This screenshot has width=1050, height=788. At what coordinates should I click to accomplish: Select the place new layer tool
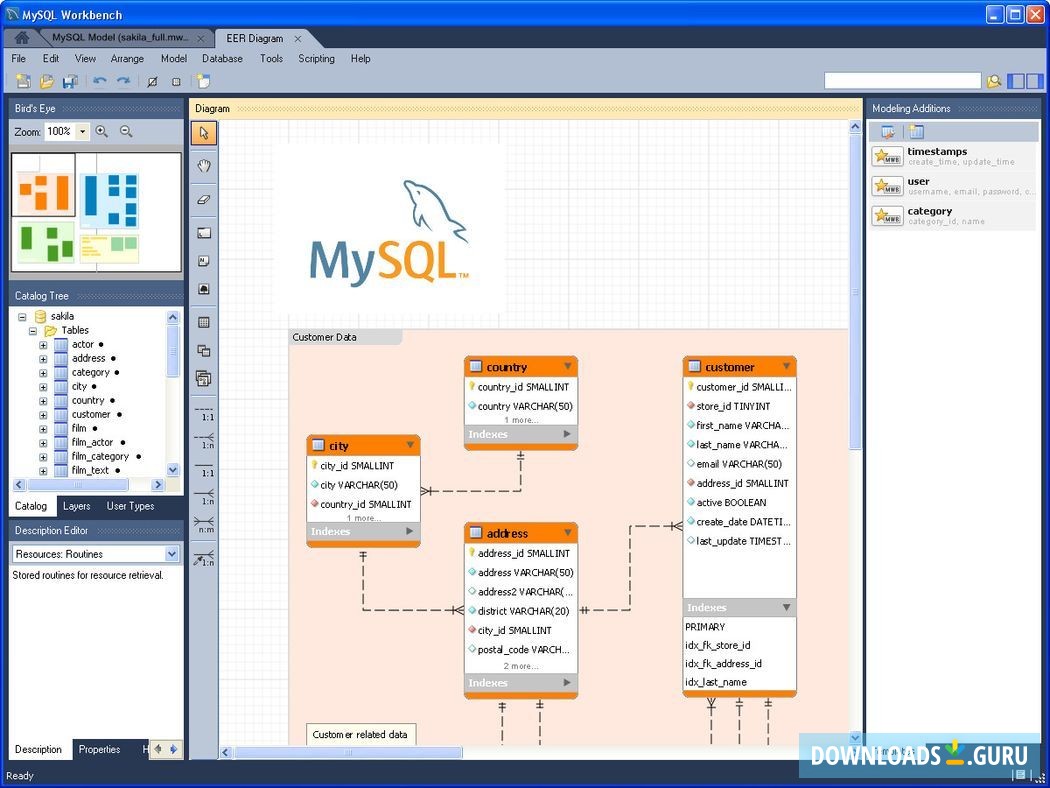coord(204,233)
